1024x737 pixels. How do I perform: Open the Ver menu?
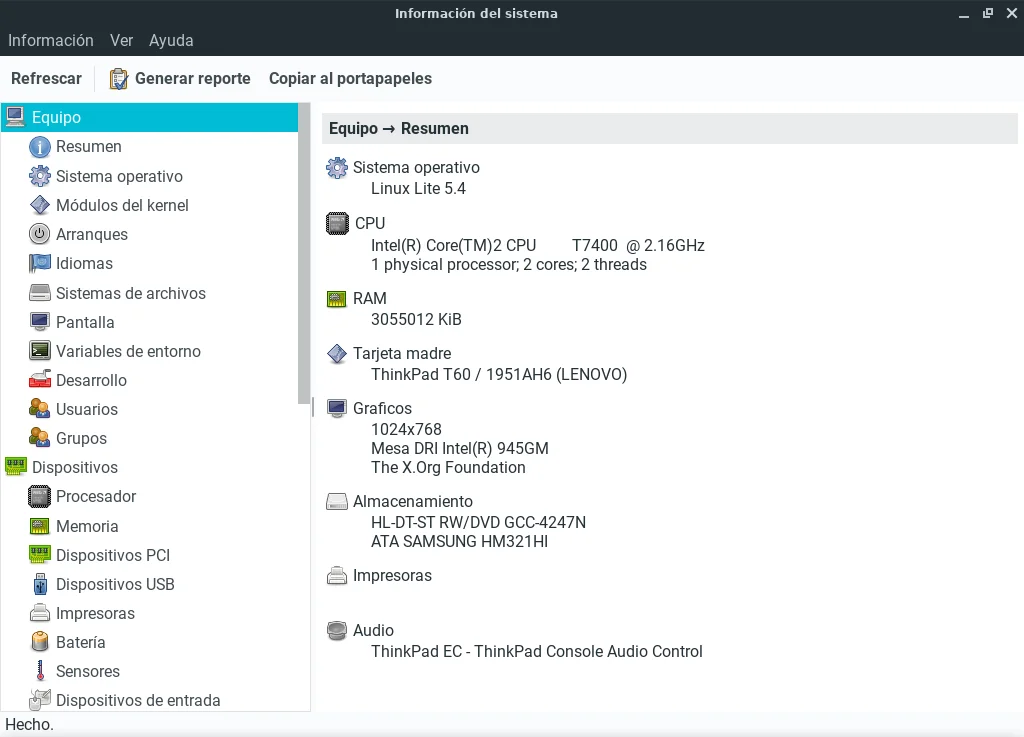click(121, 41)
